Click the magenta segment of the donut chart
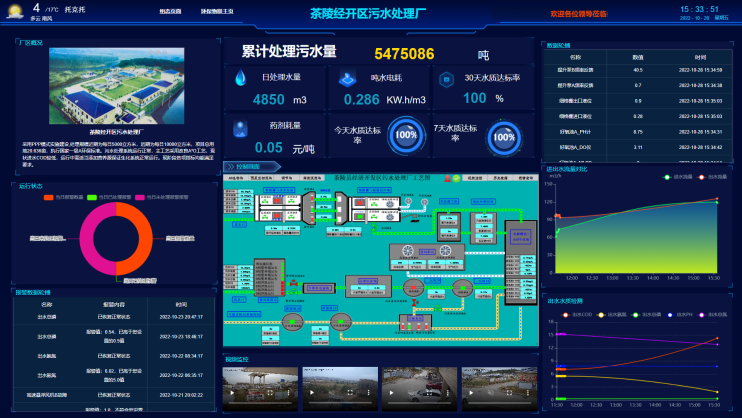The height and width of the screenshot is (418, 742). 88,239
